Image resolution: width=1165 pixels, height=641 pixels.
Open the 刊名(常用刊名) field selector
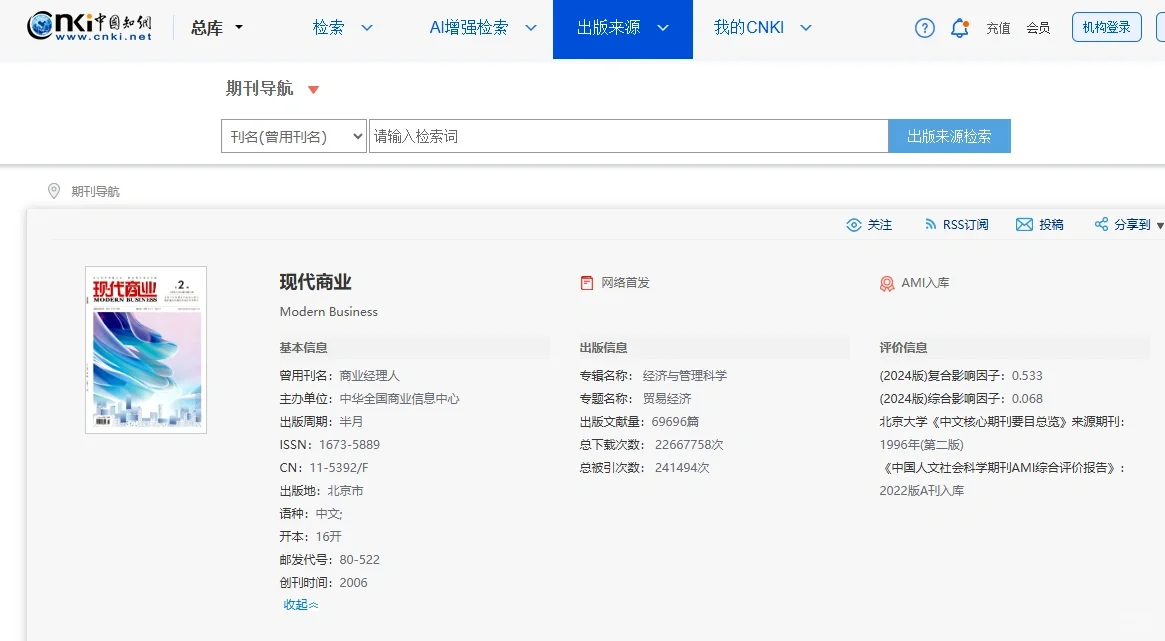click(x=293, y=136)
